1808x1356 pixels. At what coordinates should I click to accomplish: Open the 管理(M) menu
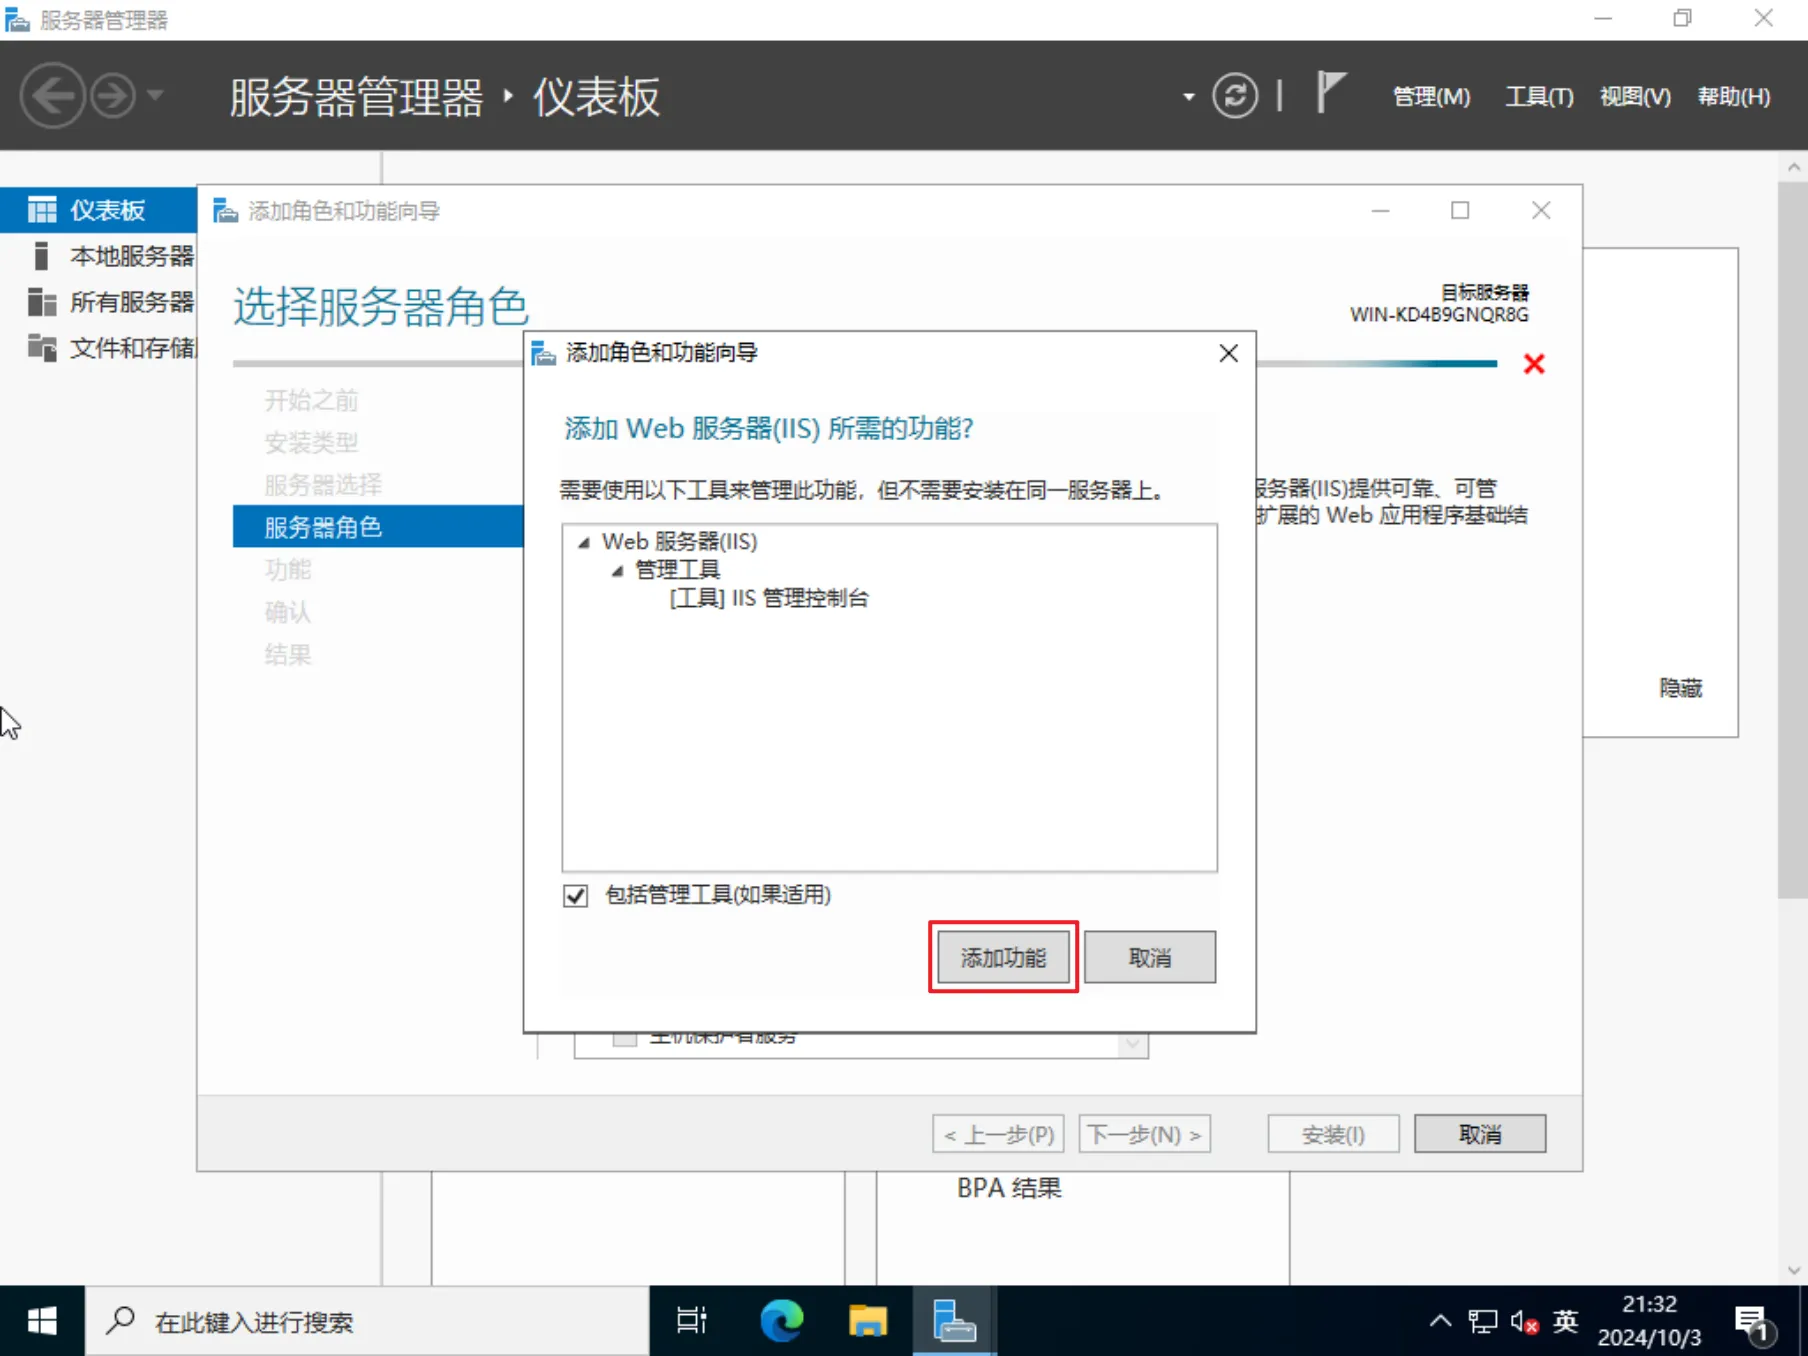click(x=1431, y=96)
